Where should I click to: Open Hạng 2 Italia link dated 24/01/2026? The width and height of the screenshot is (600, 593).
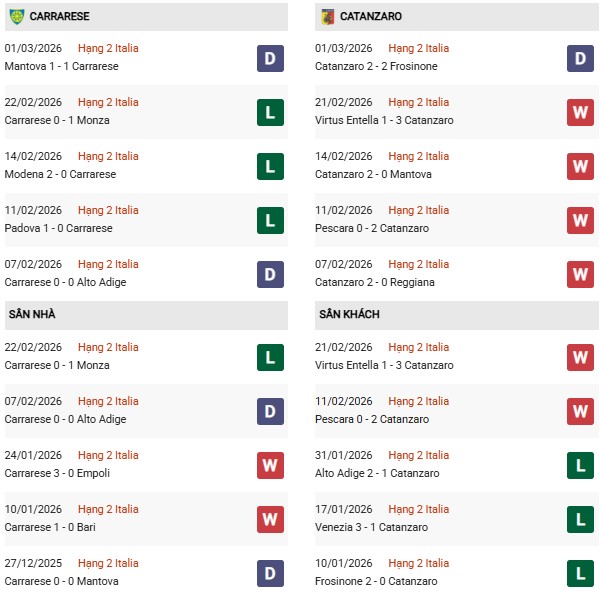110,455
